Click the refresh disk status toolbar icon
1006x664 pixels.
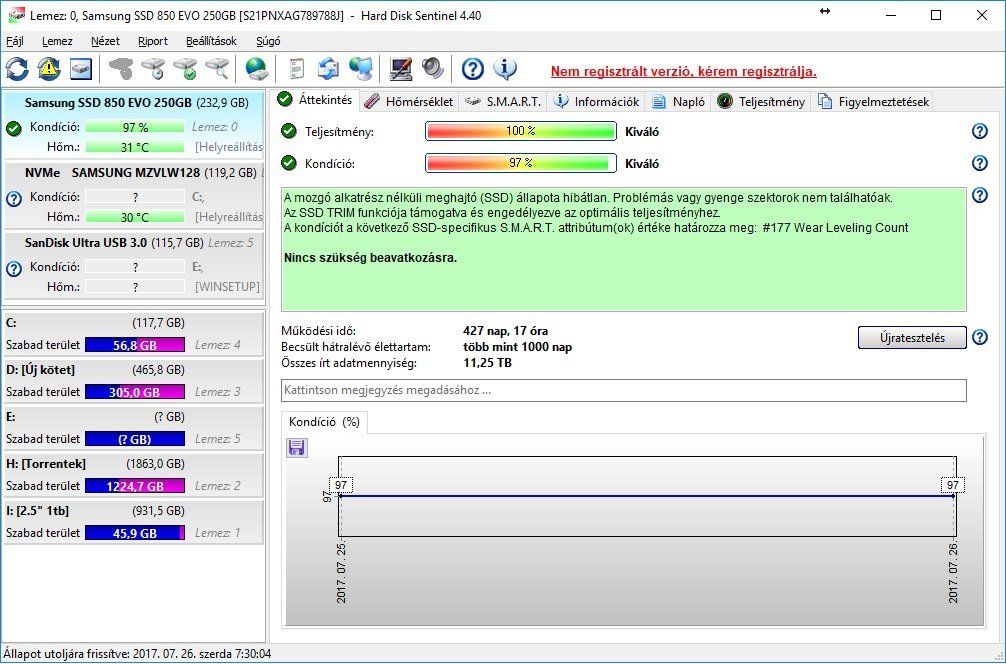pos(17,69)
